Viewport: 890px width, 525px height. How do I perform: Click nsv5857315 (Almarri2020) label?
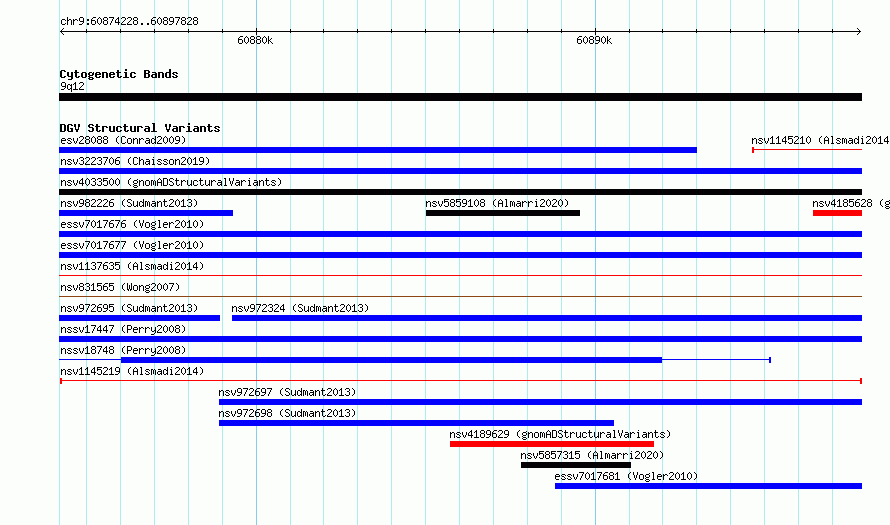pyautogui.click(x=592, y=455)
